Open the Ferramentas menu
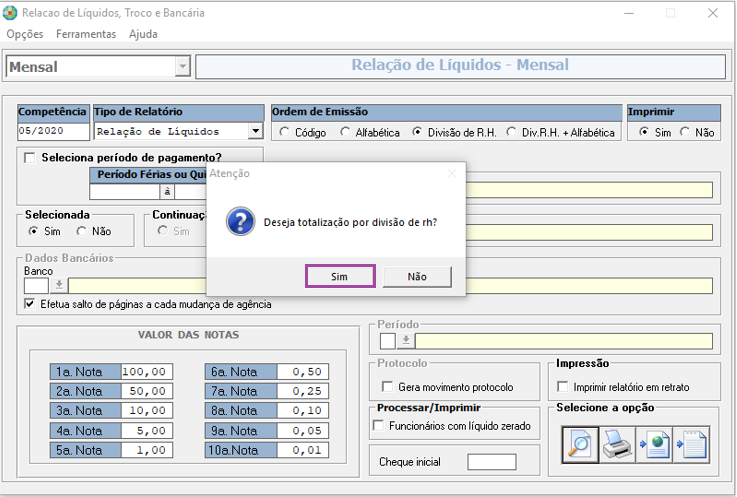 click(x=86, y=34)
